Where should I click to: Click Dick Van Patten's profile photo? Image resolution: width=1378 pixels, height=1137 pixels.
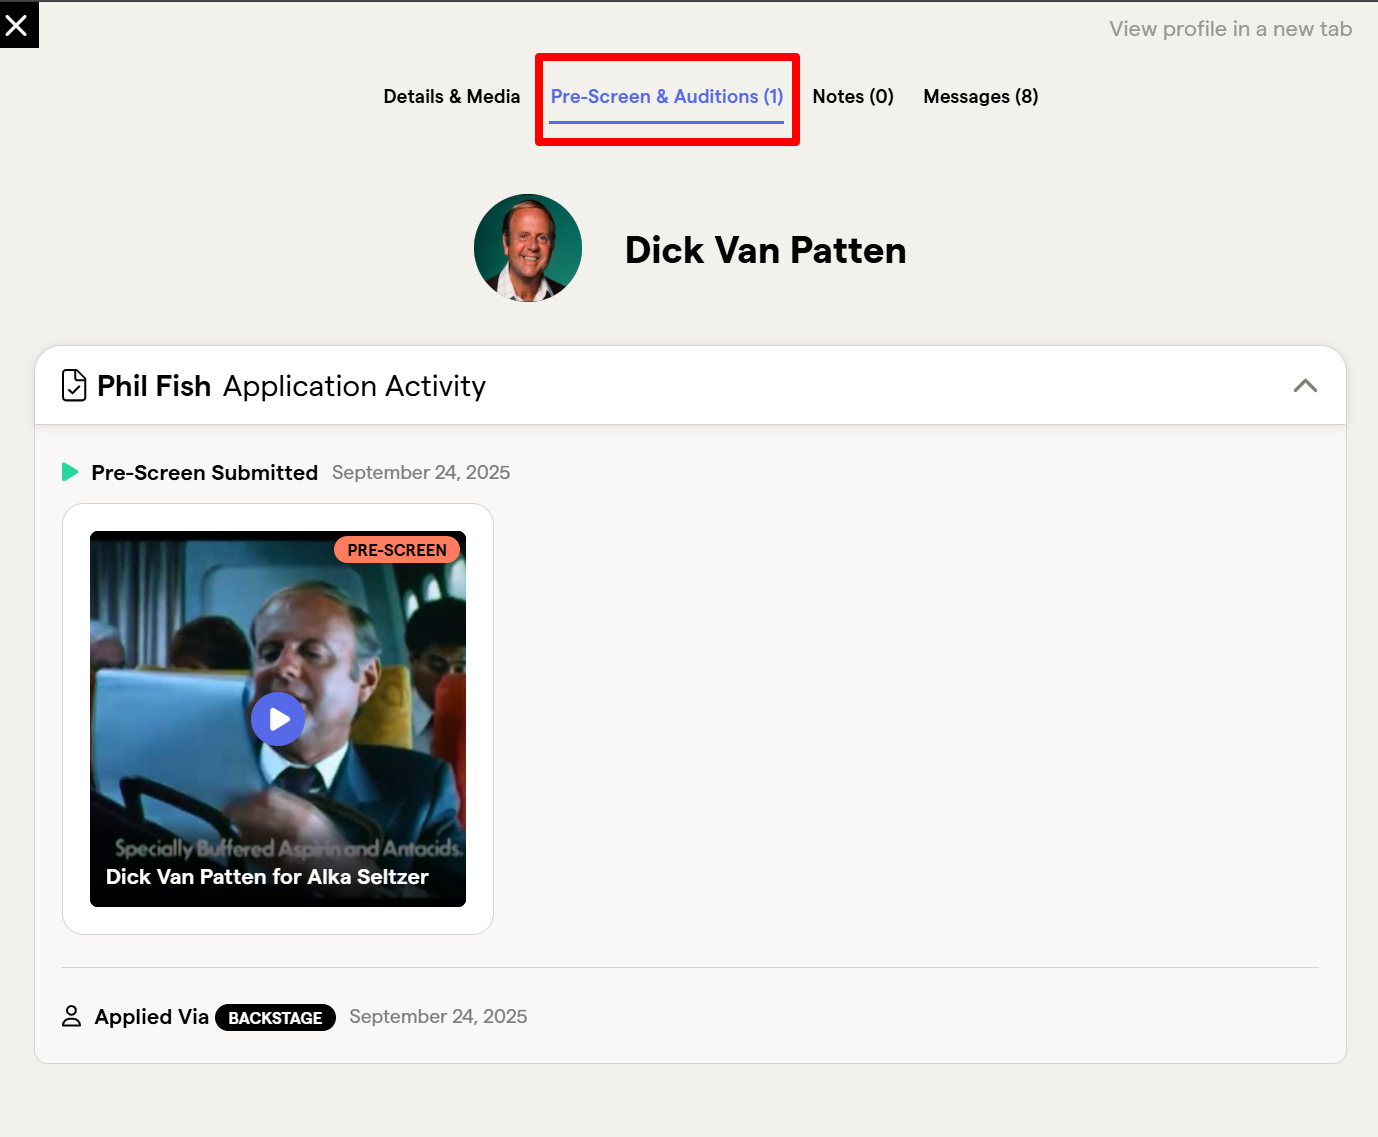pos(528,248)
